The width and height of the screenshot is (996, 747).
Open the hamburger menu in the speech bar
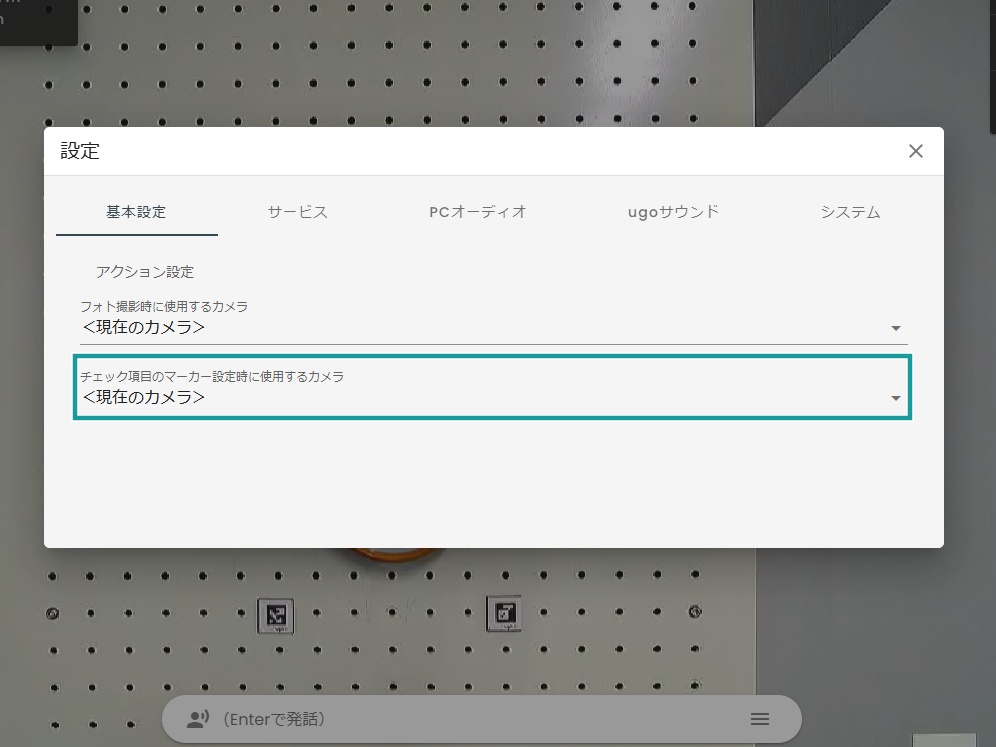760,719
